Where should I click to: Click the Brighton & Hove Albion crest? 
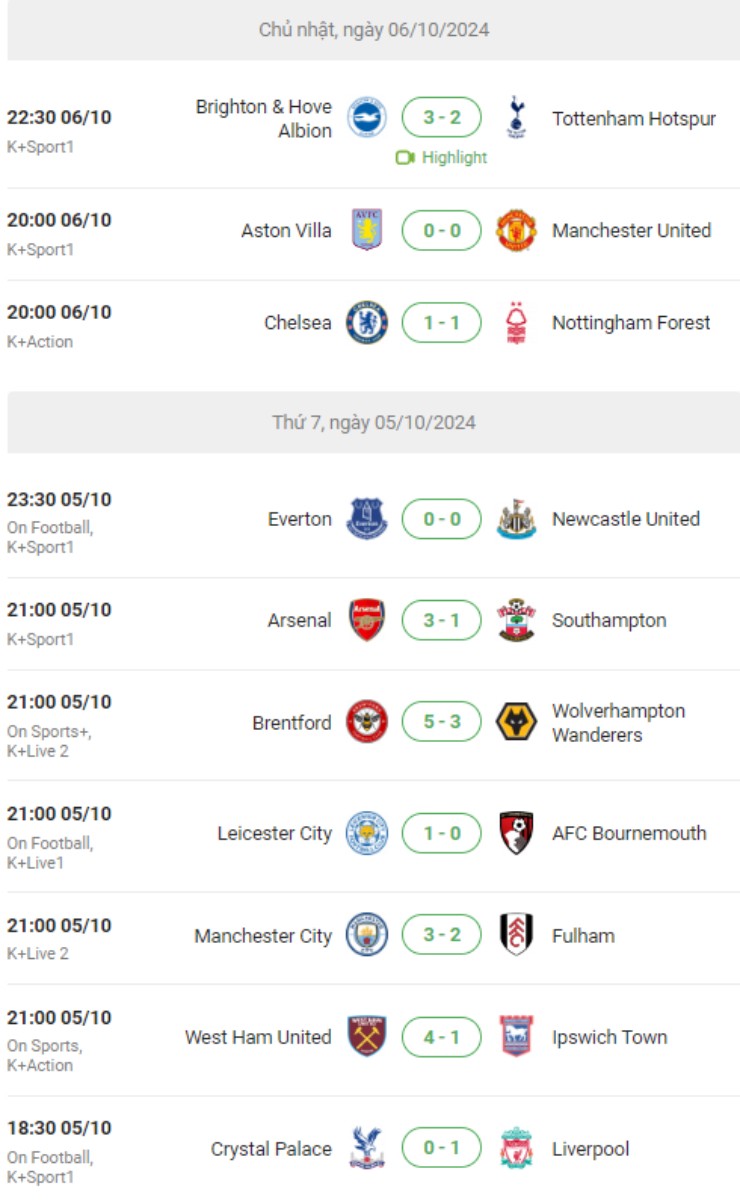(366, 118)
